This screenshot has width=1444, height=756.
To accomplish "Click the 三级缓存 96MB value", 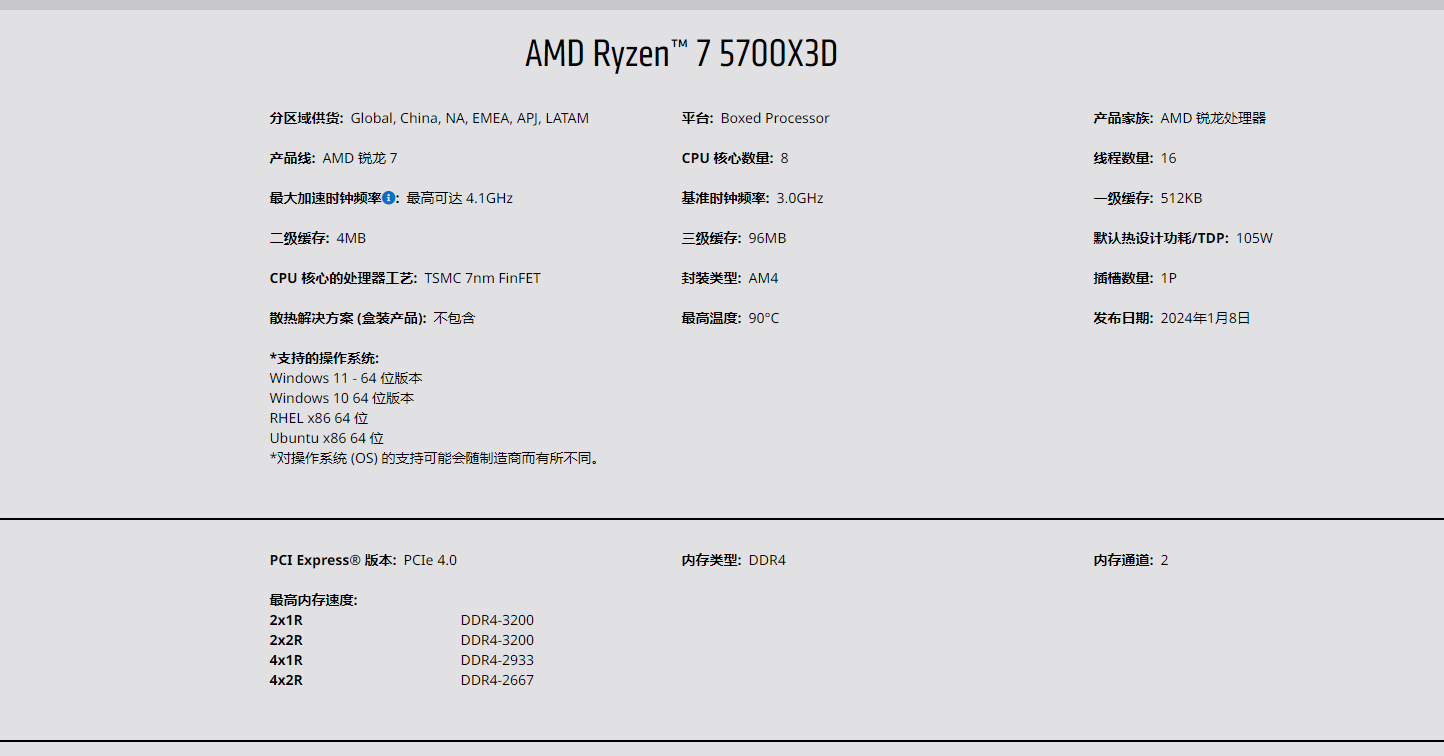I will 767,238.
